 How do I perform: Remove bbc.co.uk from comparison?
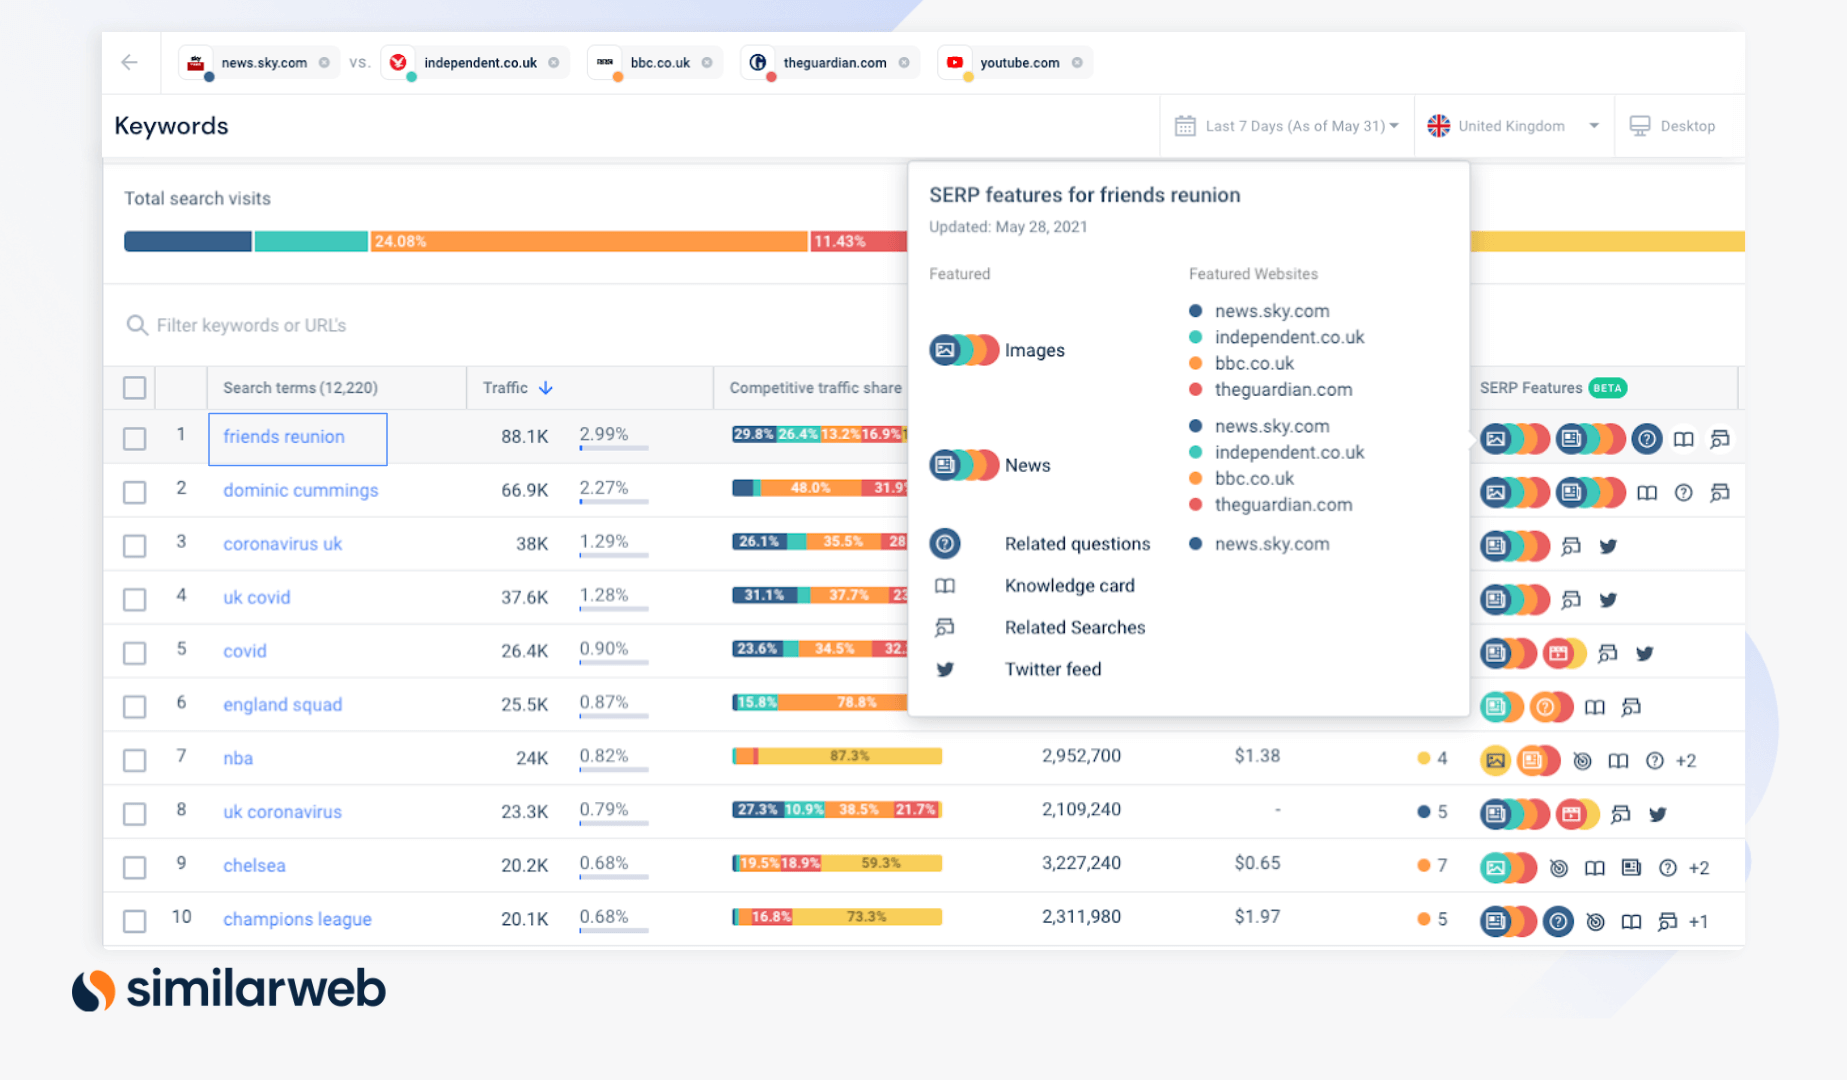(707, 62)
